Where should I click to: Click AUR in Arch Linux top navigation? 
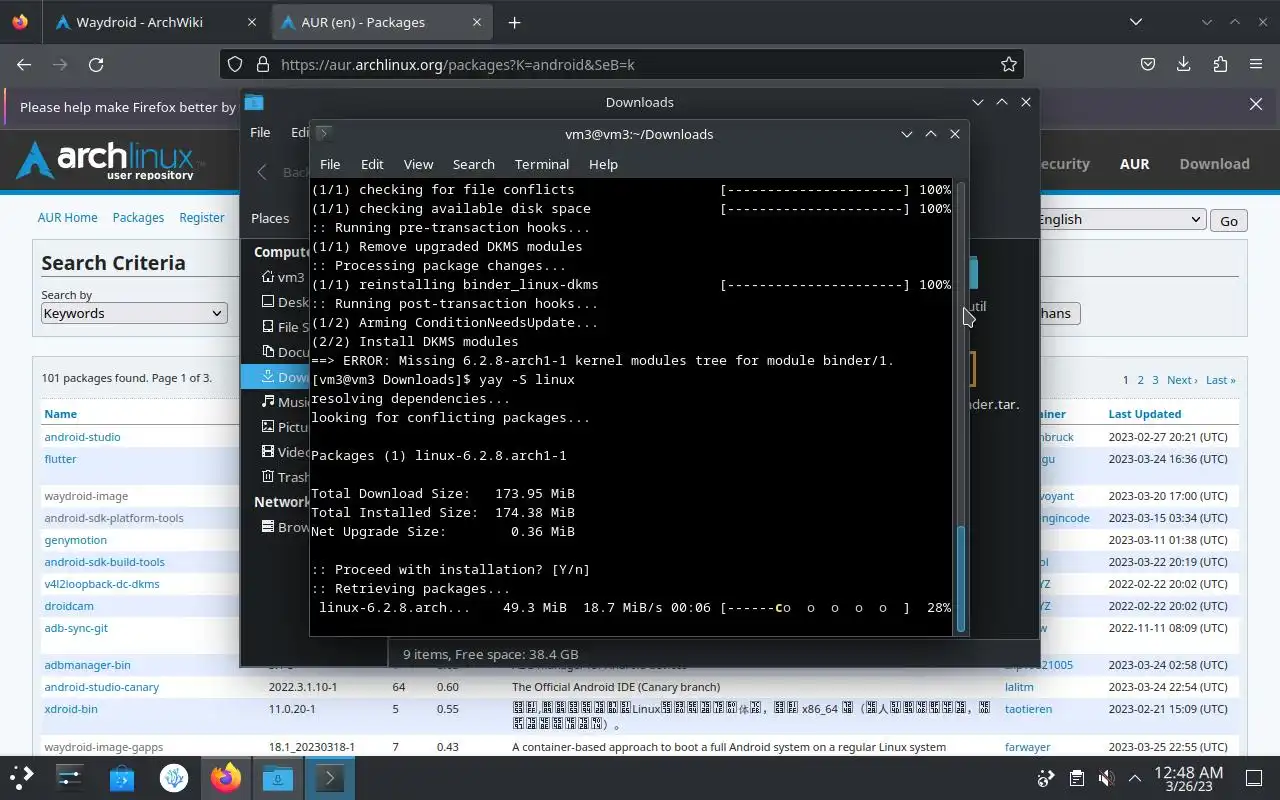1134,164
